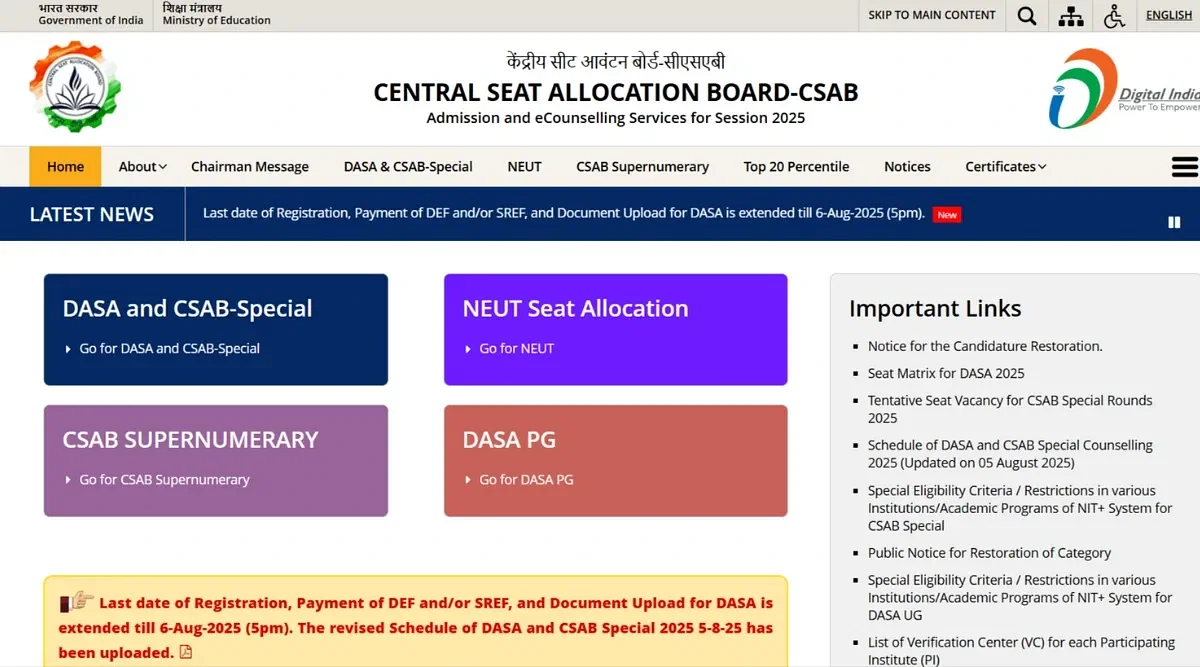This screenshot has height=667, width=1200.
Task: Open the DASA PG card heading
Action: pyautogui.click(x=509, y=440)
